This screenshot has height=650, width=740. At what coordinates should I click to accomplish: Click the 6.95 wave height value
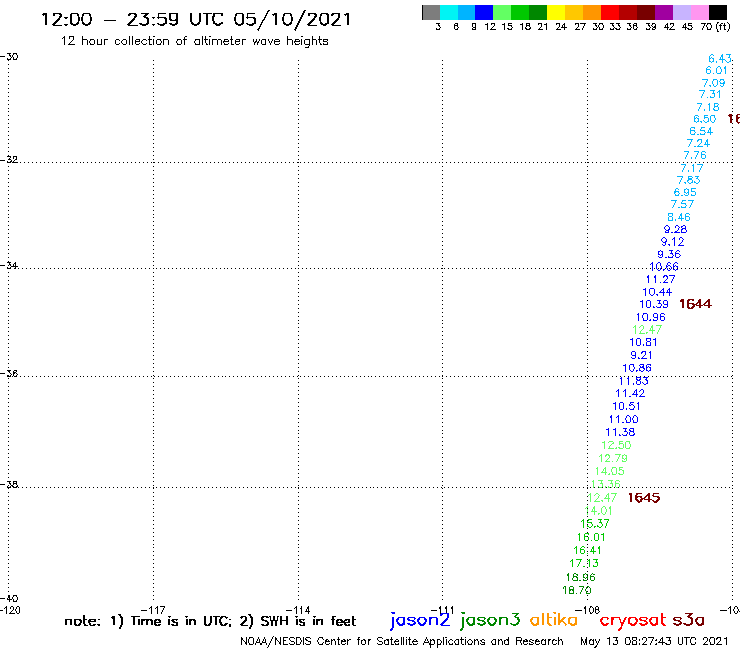click(685, 192)
